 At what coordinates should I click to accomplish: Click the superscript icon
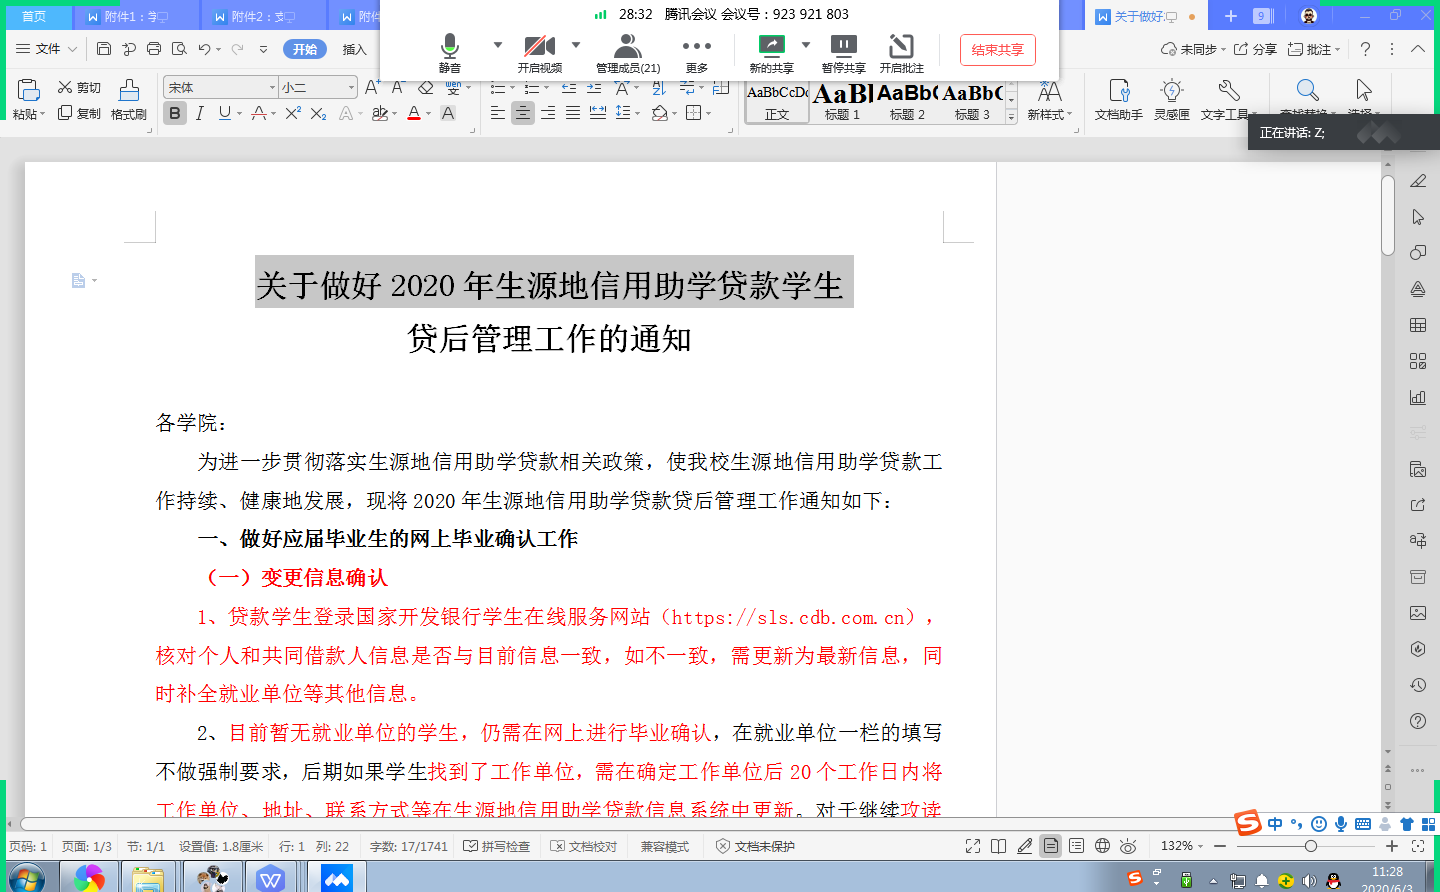292,114
